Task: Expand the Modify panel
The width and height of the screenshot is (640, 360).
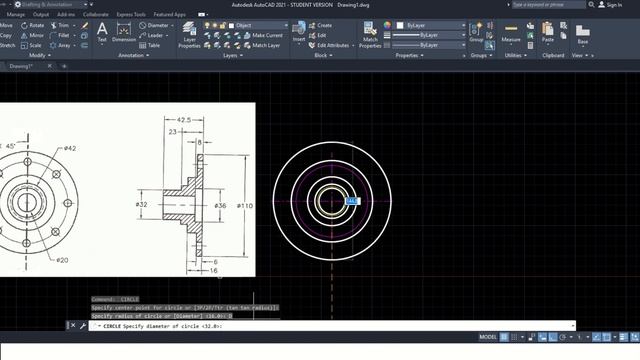Action: tap(40, 55)
